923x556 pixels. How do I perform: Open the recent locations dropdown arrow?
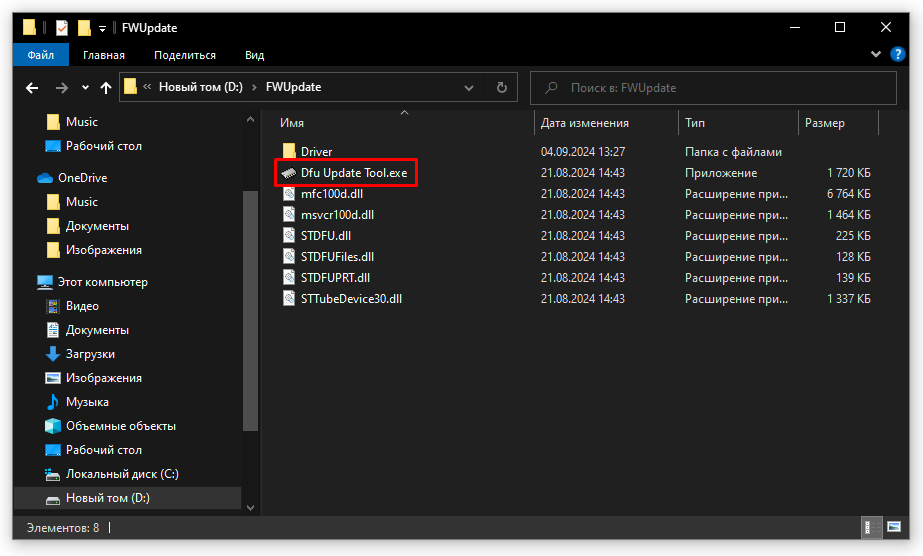coord(85,88)
